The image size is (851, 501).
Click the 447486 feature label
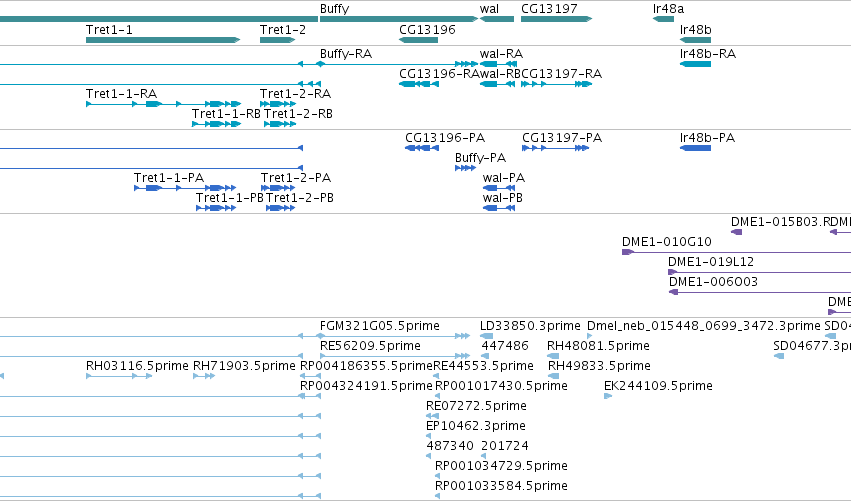click(x=505, y=346)
